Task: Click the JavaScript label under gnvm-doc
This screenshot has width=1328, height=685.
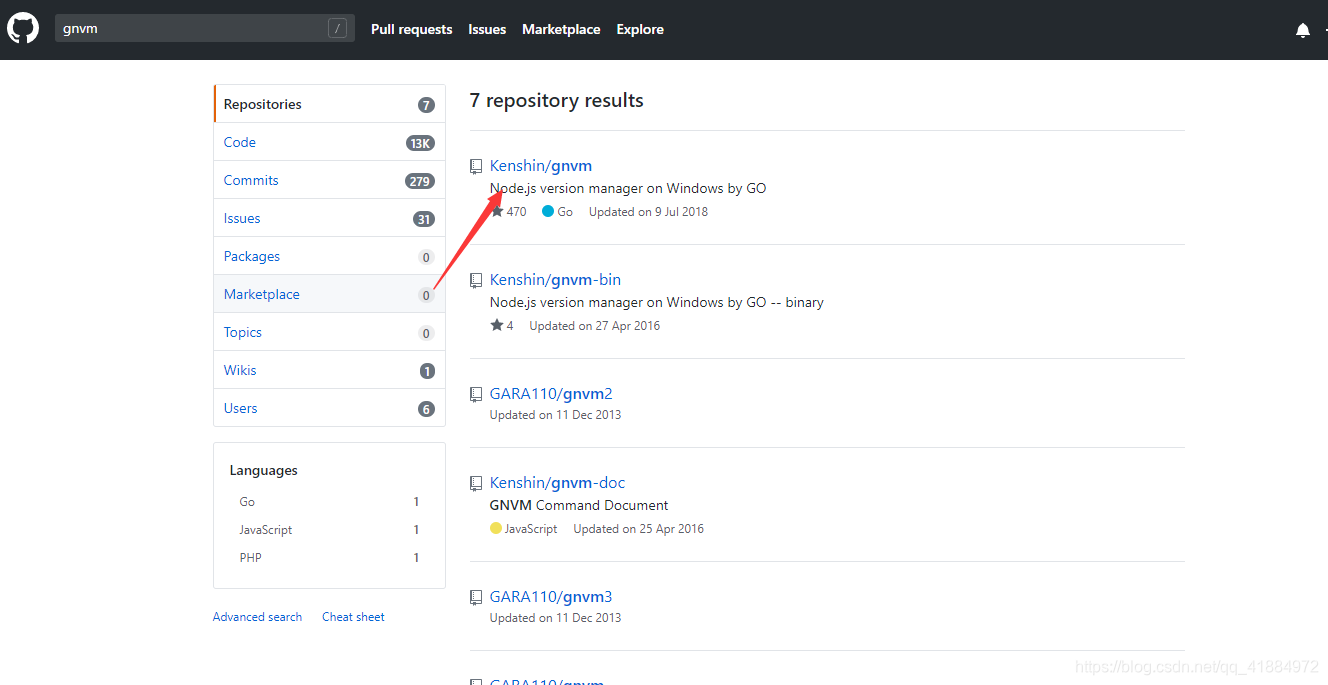Action: pyautogui.click(x=531, y=529)
